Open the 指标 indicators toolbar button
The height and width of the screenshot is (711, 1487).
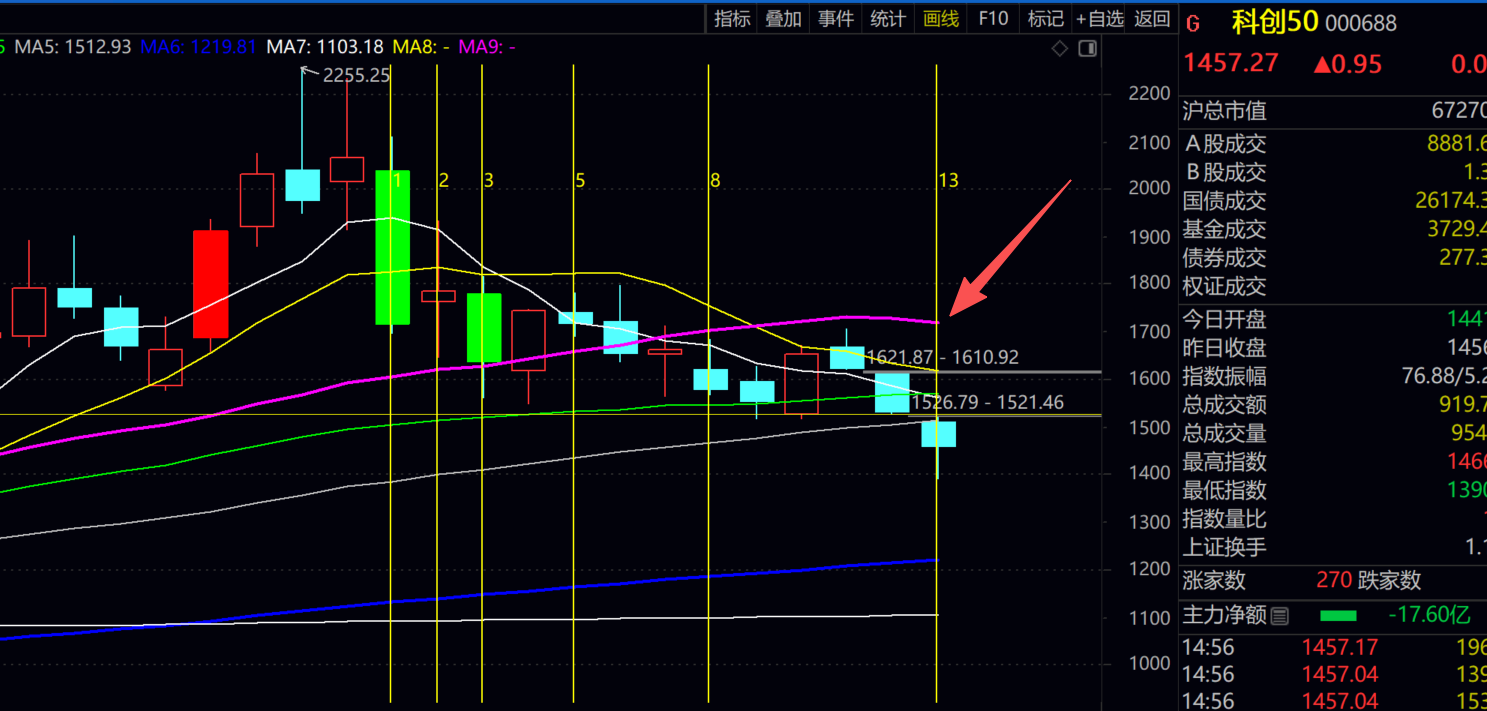(x=732, y=18)
